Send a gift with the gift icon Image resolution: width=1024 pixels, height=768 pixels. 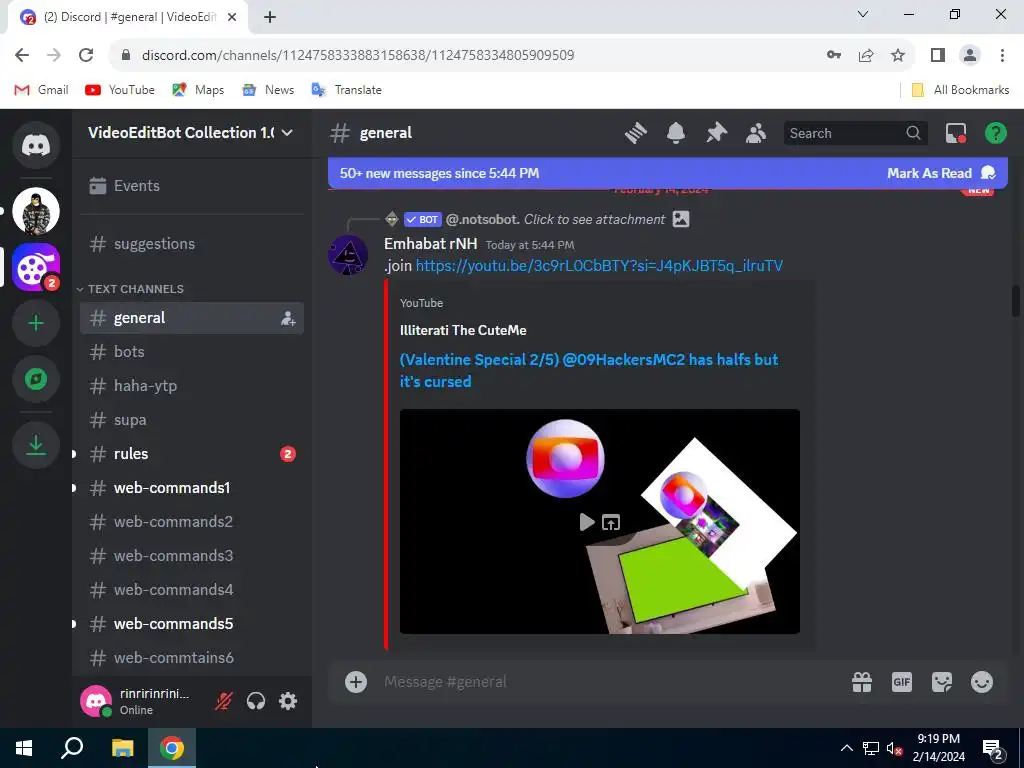point(862,682)
